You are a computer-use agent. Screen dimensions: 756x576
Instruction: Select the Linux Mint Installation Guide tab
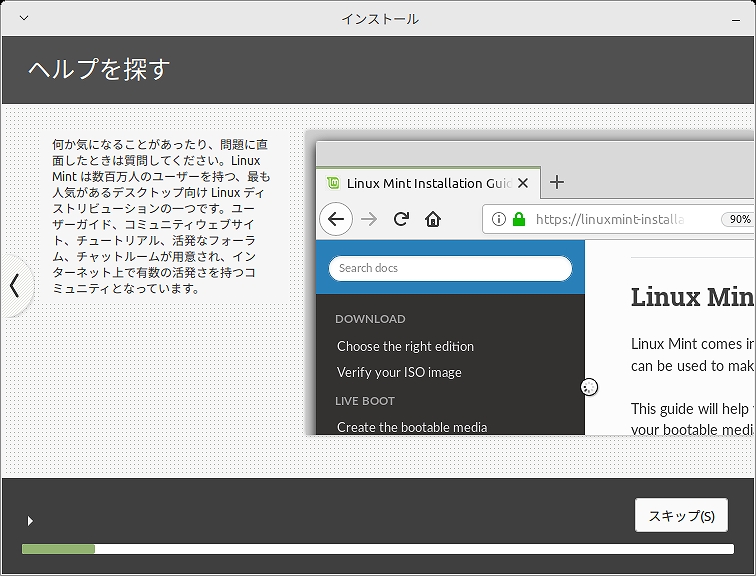pos(428,183)
